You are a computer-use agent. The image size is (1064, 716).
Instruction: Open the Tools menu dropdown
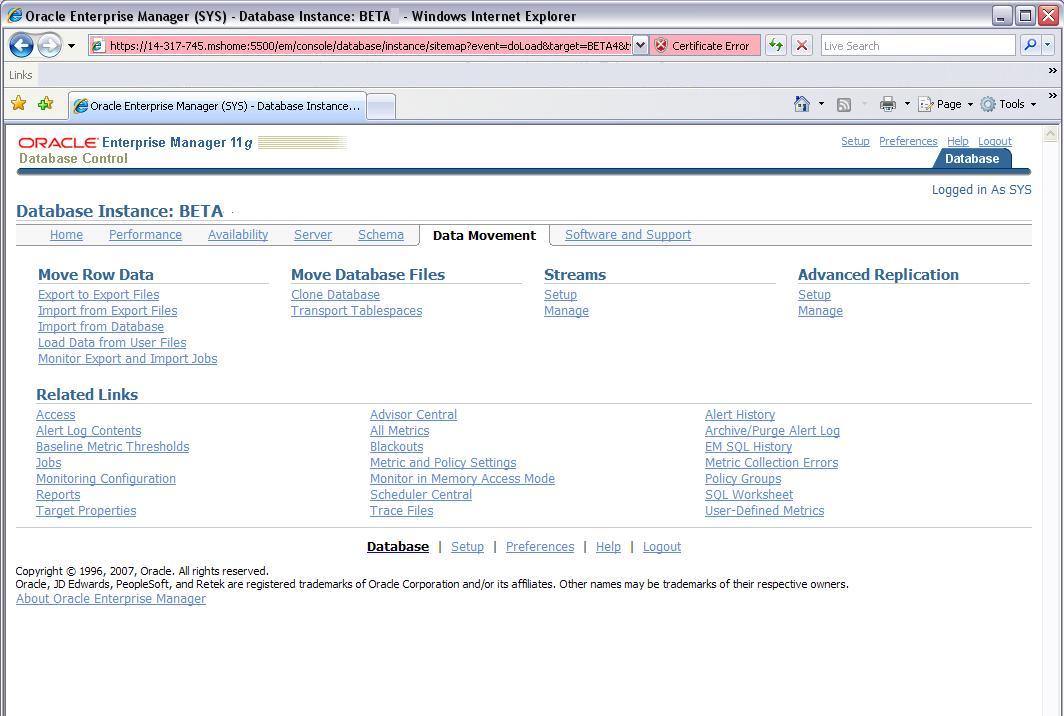click(1009, 105)
